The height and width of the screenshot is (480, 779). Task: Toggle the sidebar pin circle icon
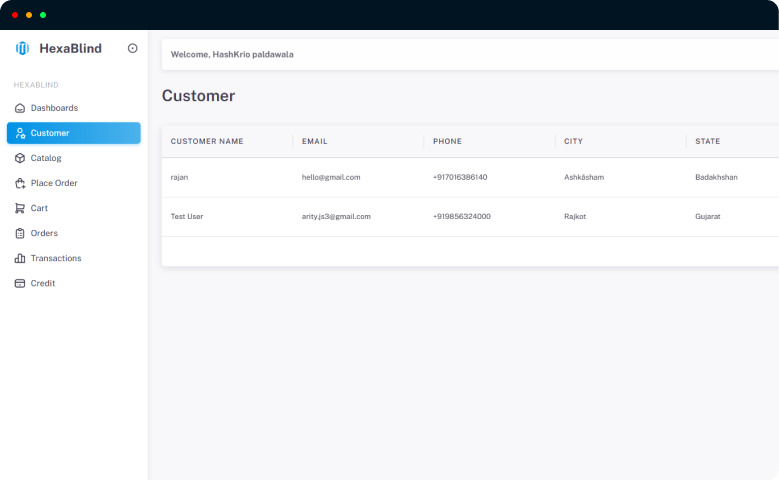click(x=133, y=48)
